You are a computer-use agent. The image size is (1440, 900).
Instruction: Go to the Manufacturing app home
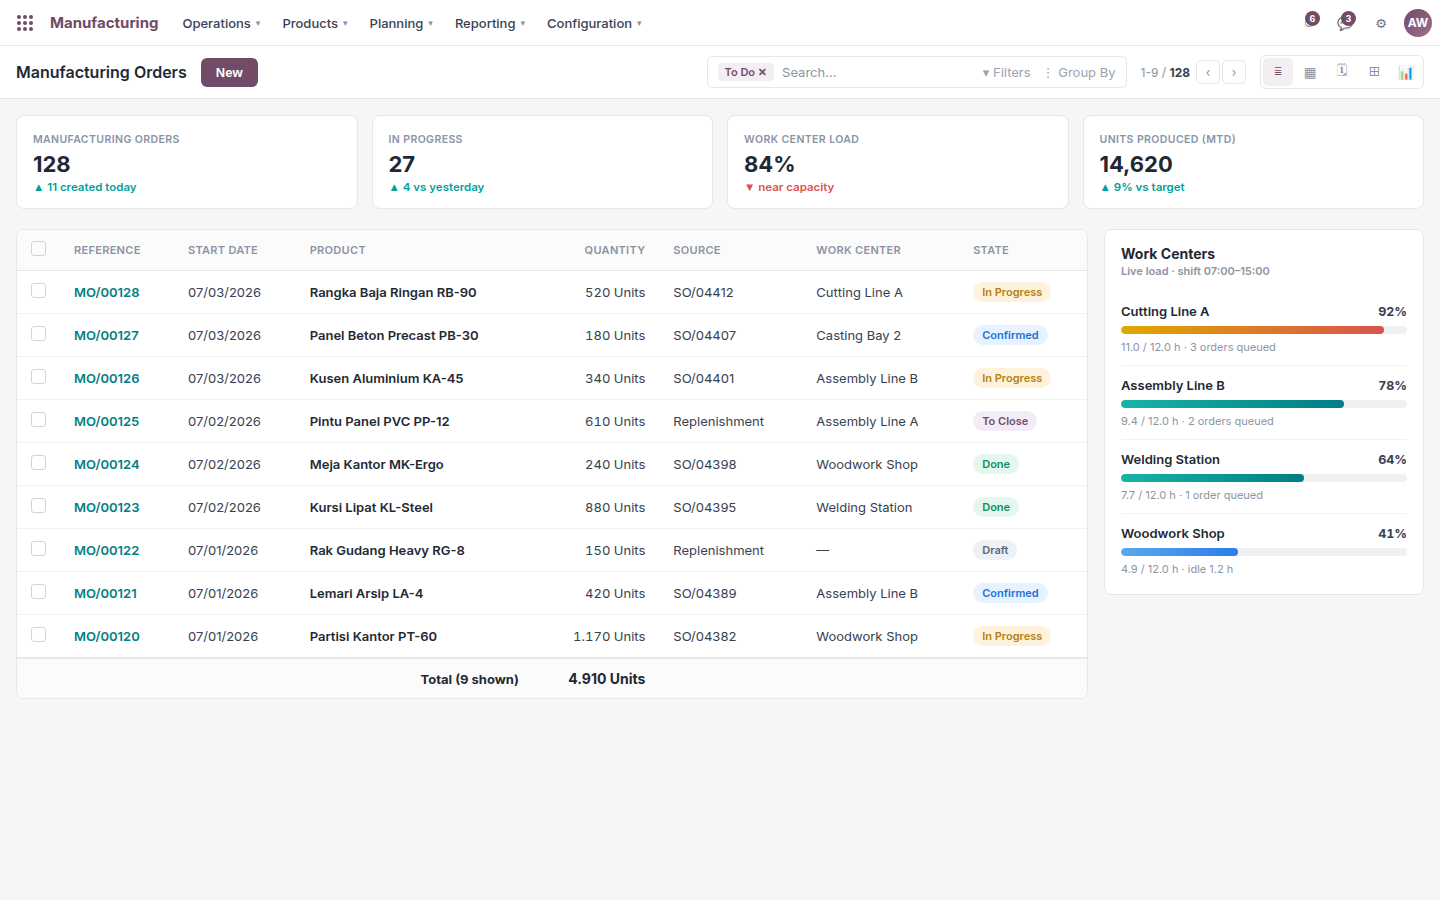coord(104,23)
